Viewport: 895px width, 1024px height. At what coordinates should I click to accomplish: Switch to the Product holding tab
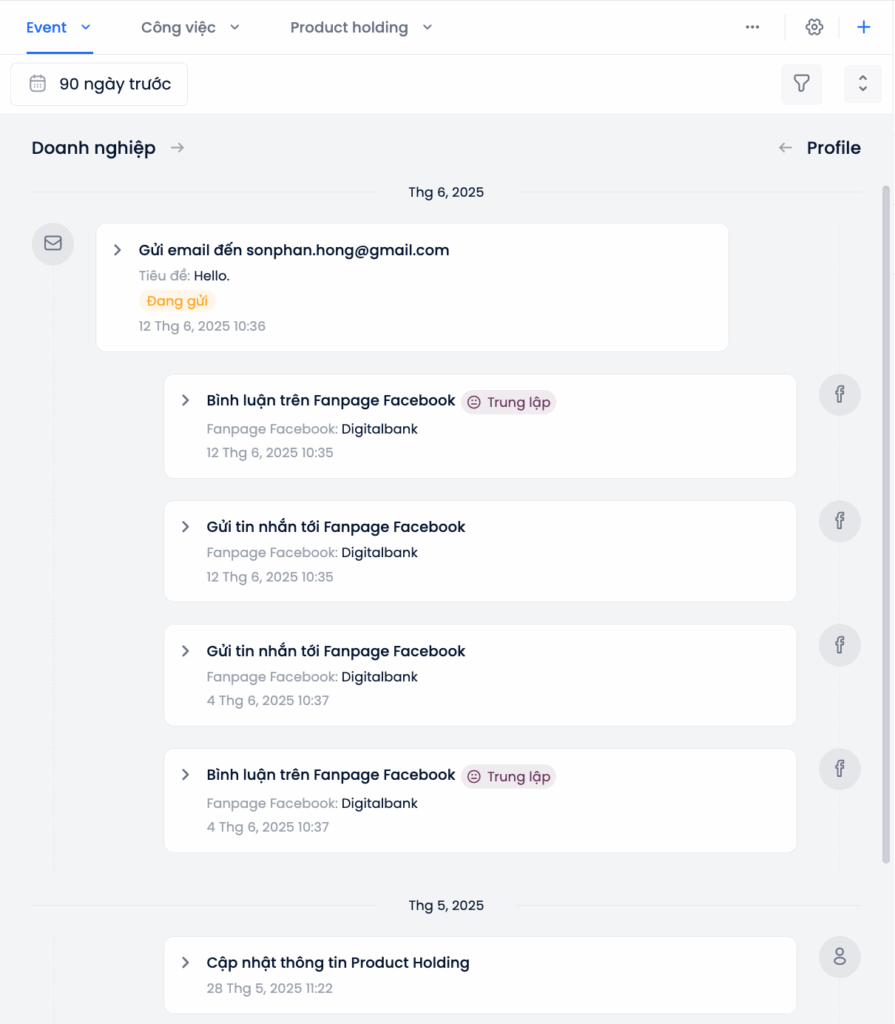(361, 27)
